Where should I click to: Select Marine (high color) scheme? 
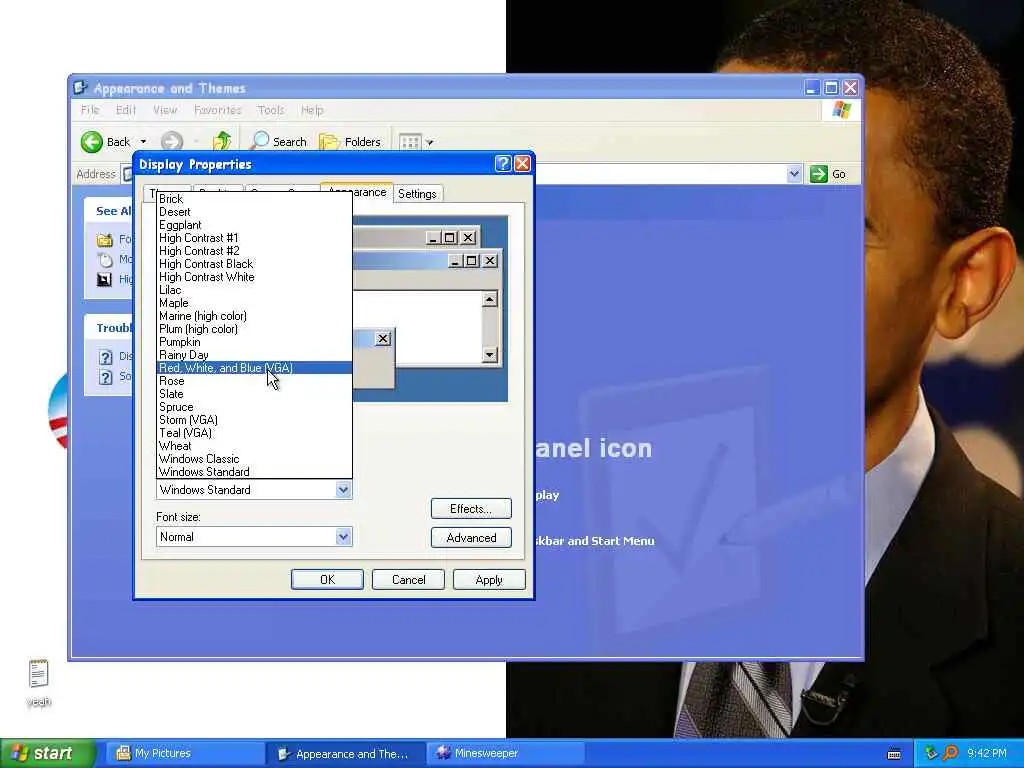(255, 316)
